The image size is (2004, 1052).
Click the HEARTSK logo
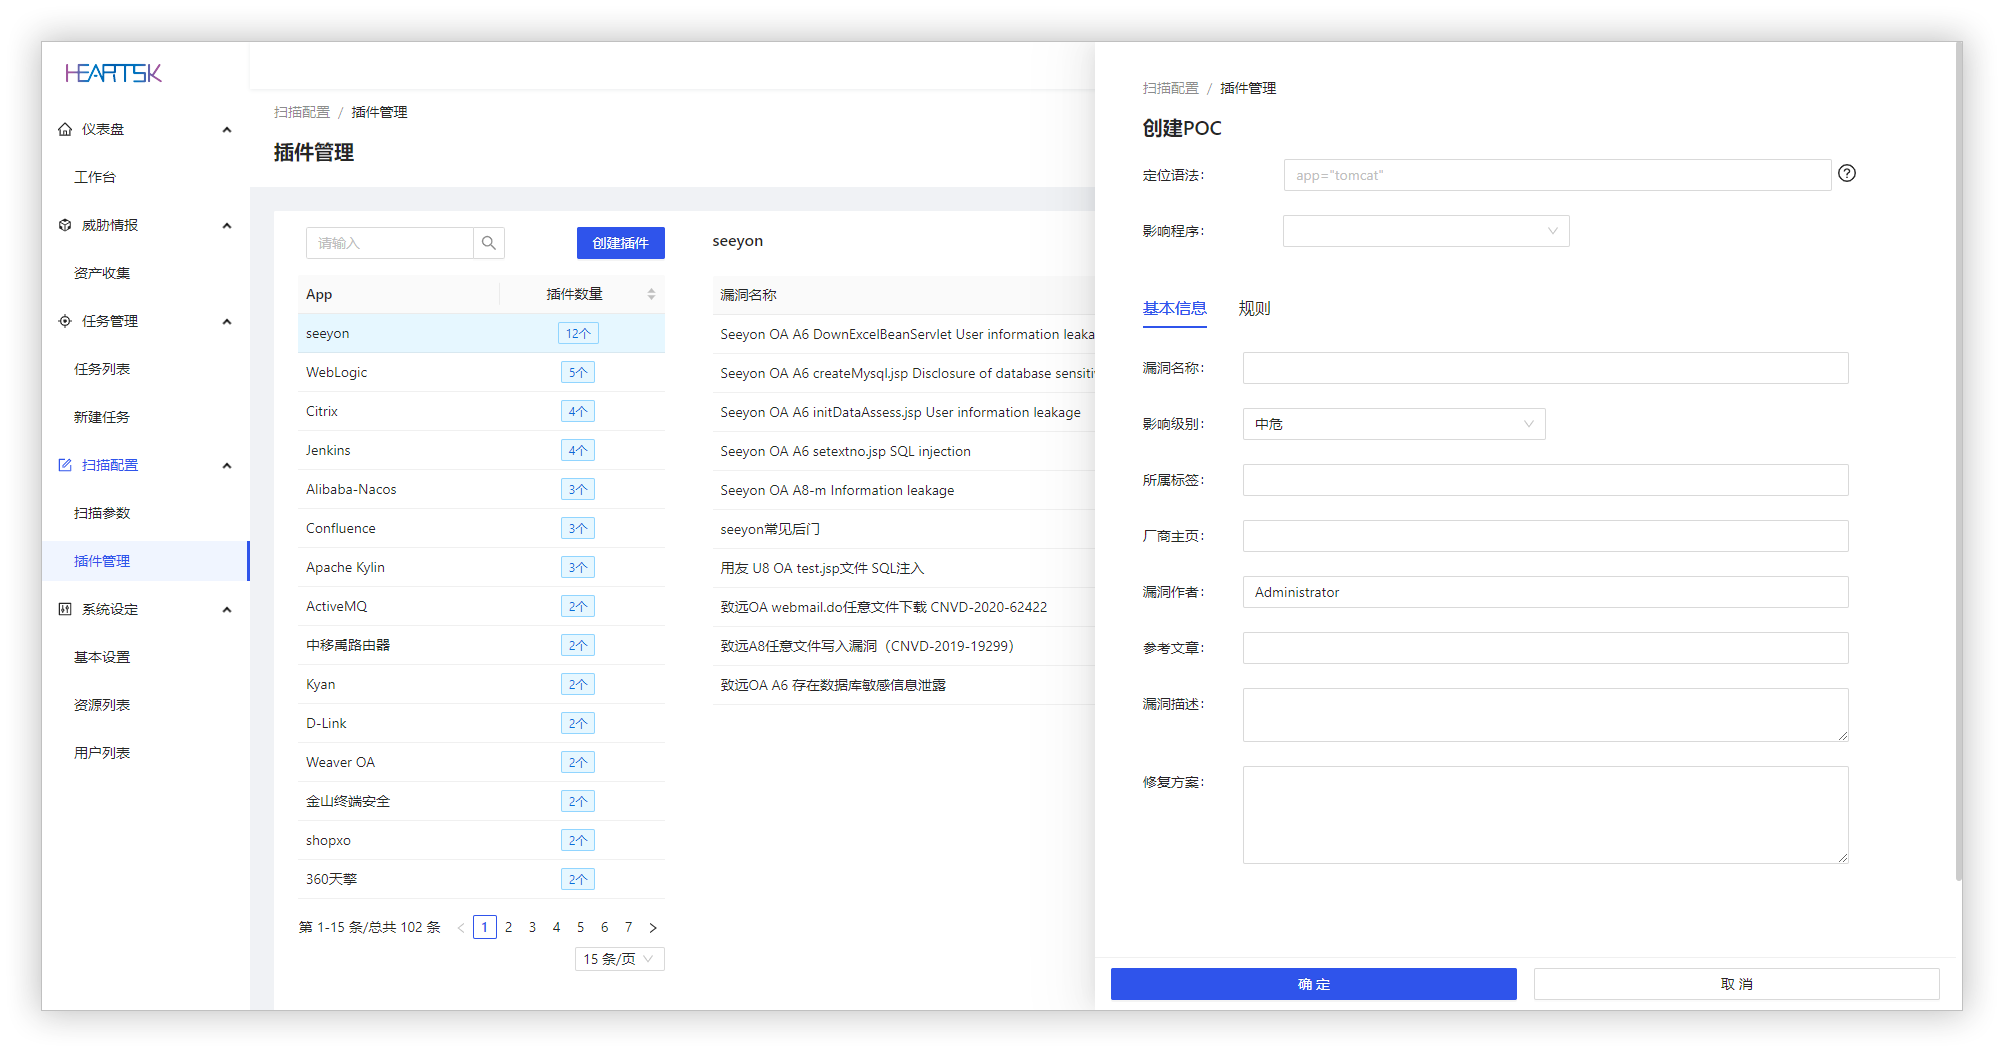point(113,73)
